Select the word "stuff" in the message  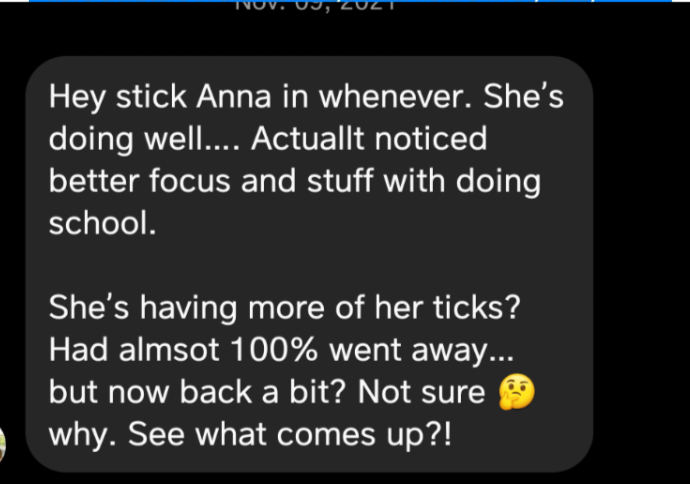[x=340, y=181]
